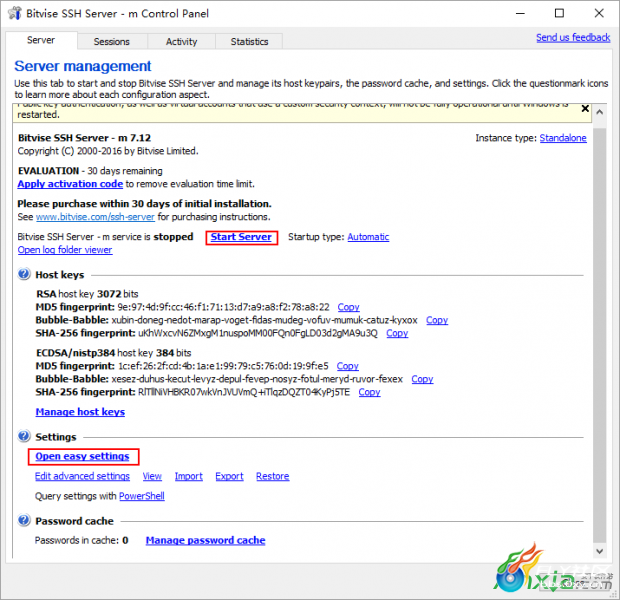Image resolution: width=620 pixels, height=600 pixels.
Task: Click 'EVALUATION - 30 days remaining' text
Action: click(x=90, y=171)
